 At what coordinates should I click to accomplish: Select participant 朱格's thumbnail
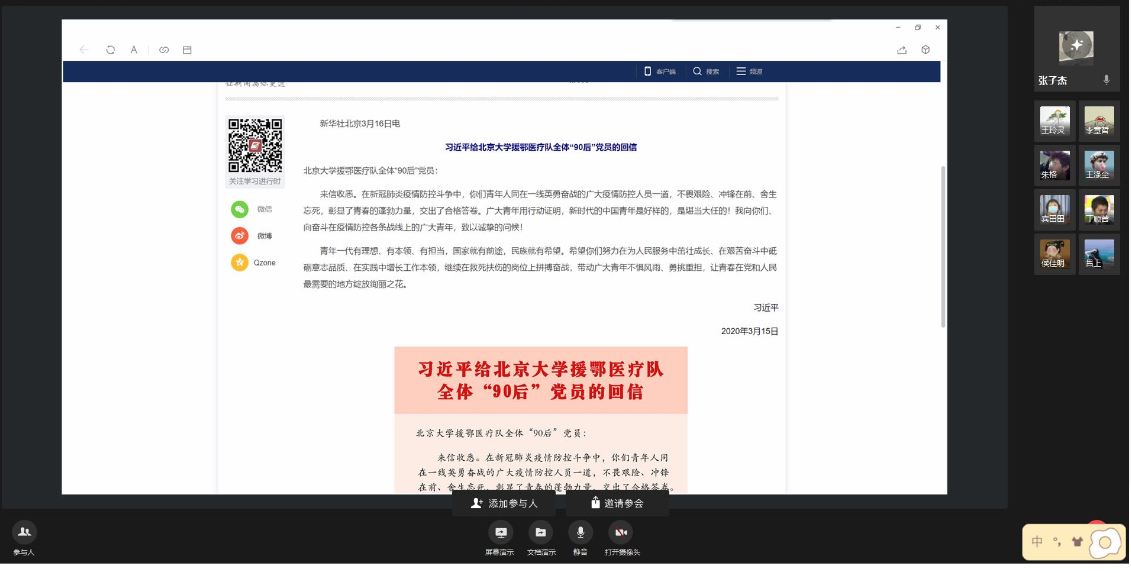coord(1054,166)
